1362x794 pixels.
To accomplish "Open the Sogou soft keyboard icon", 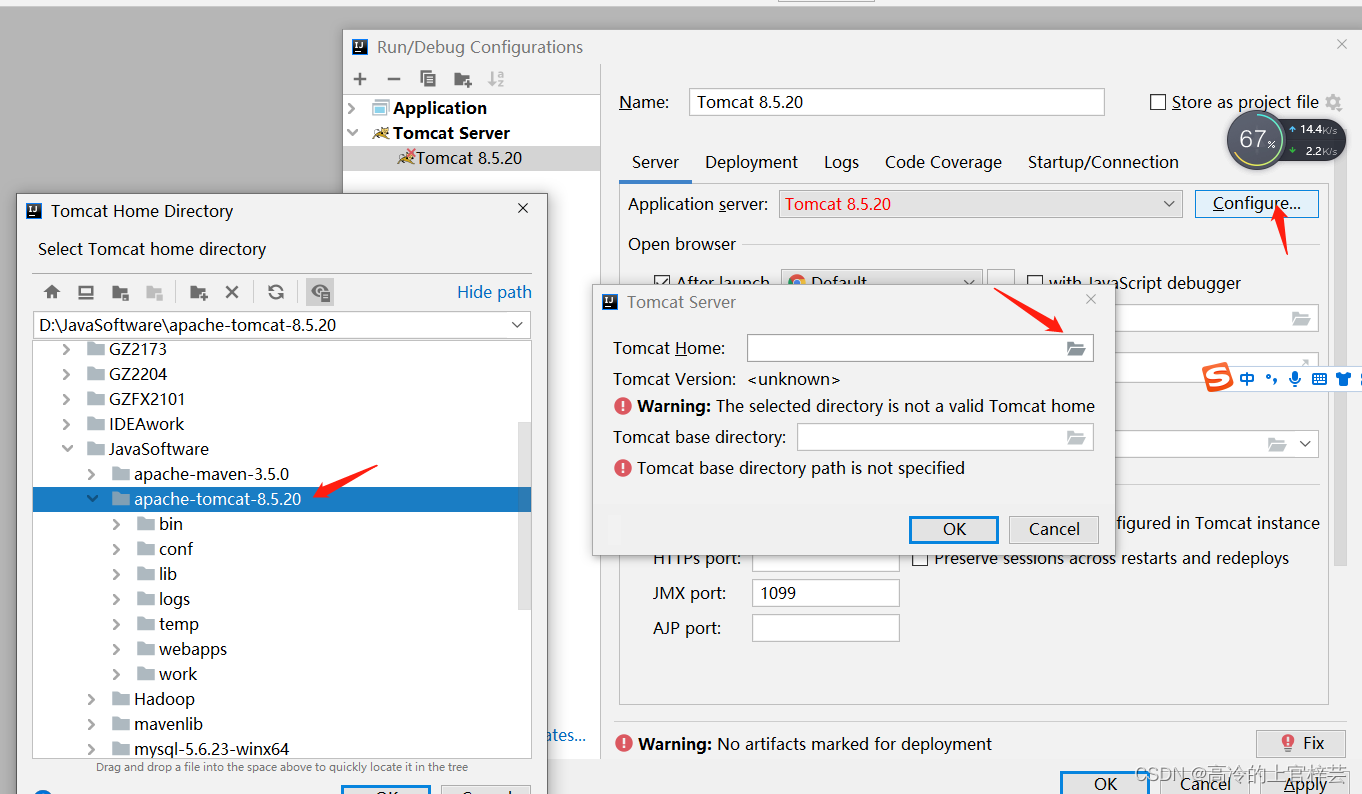I will coord(1319,378).
